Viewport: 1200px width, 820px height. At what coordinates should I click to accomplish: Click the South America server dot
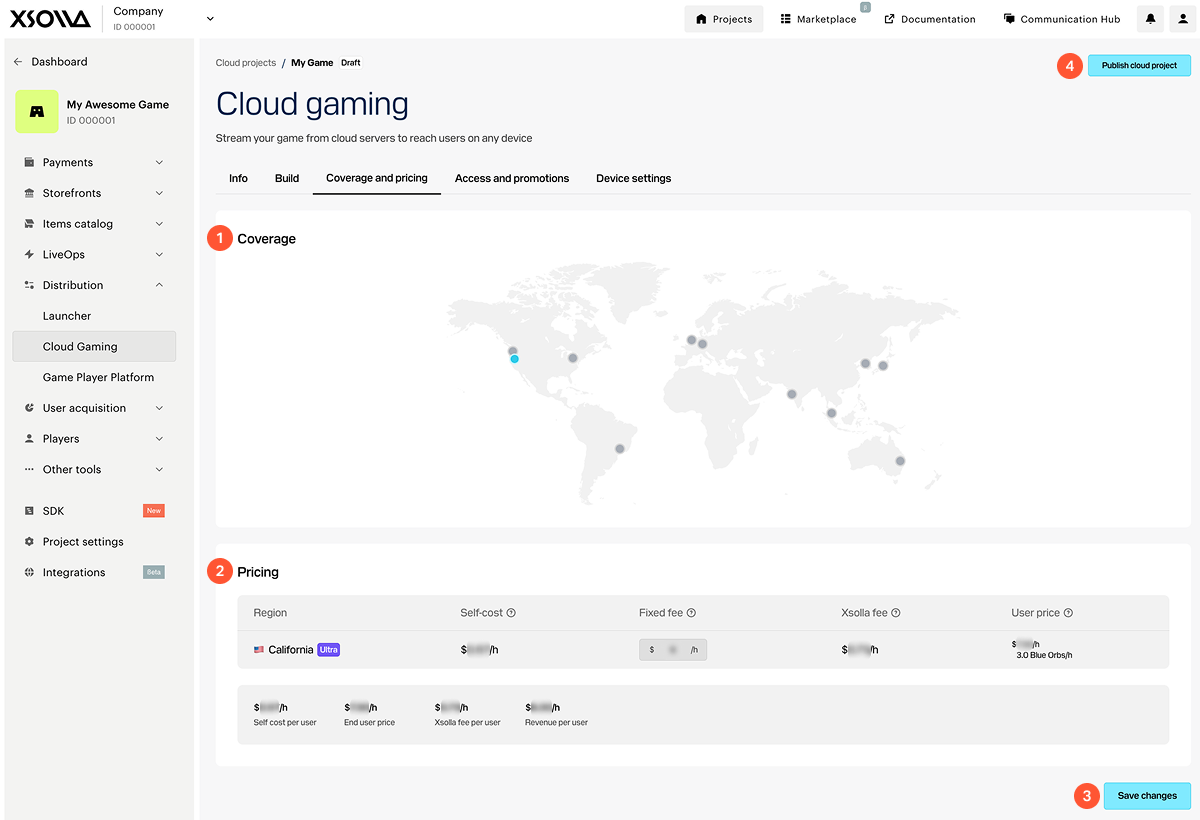pyautogui.click(x=620, y=449)
